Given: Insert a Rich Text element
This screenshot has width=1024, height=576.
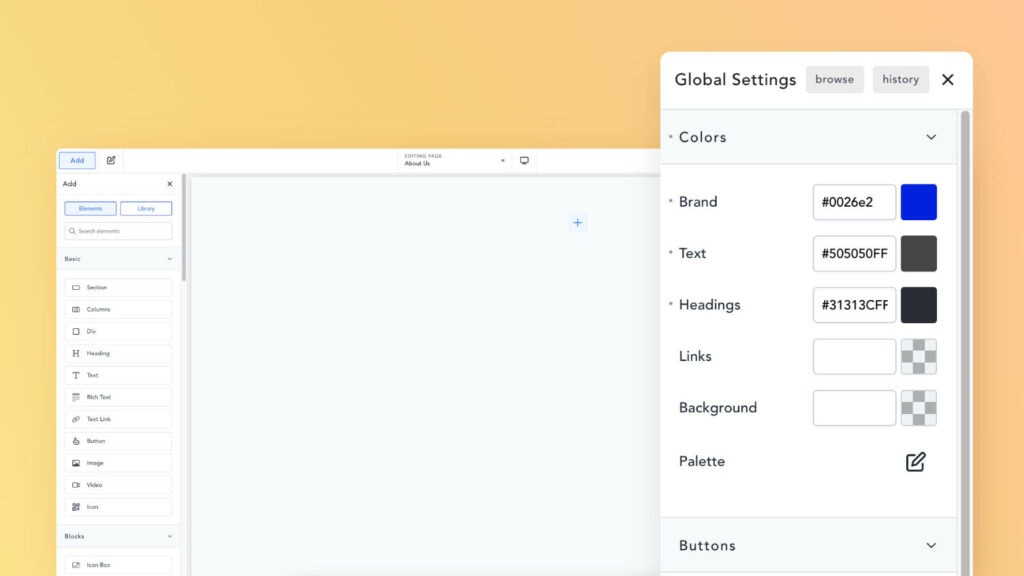Looking at the screenshot, I should (x=118, y=397).
